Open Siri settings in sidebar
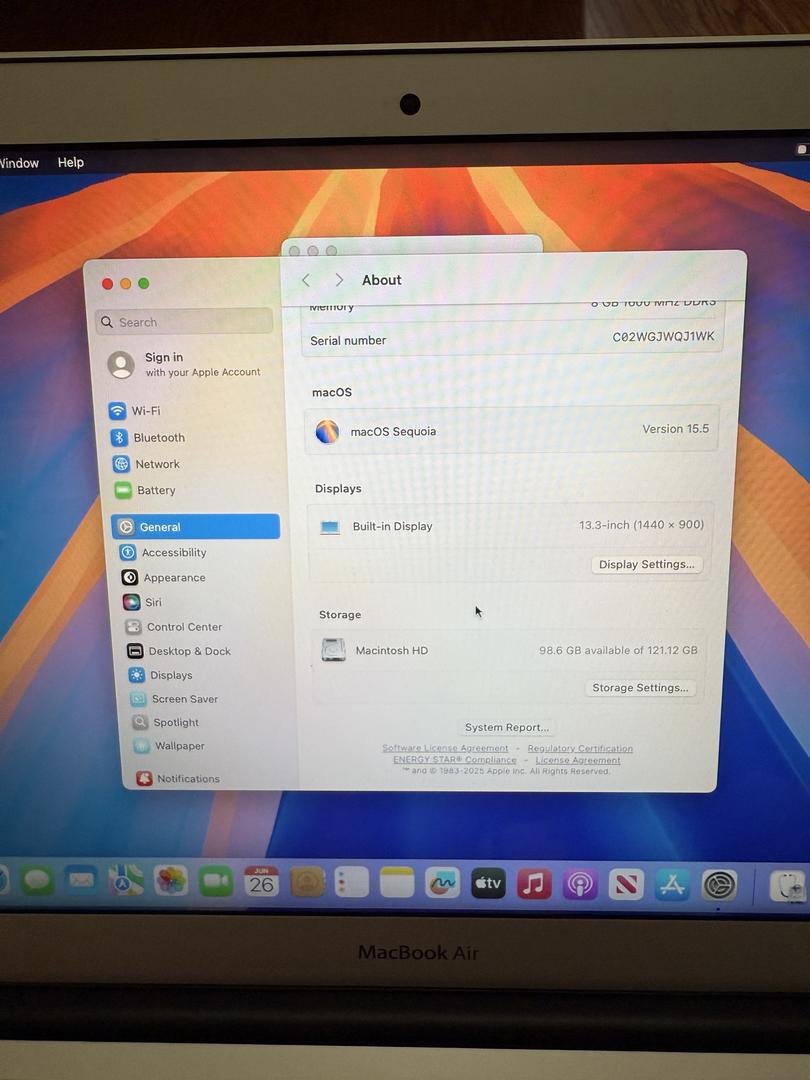Viewport: 810px width, 1080px height. click(153, 602)
